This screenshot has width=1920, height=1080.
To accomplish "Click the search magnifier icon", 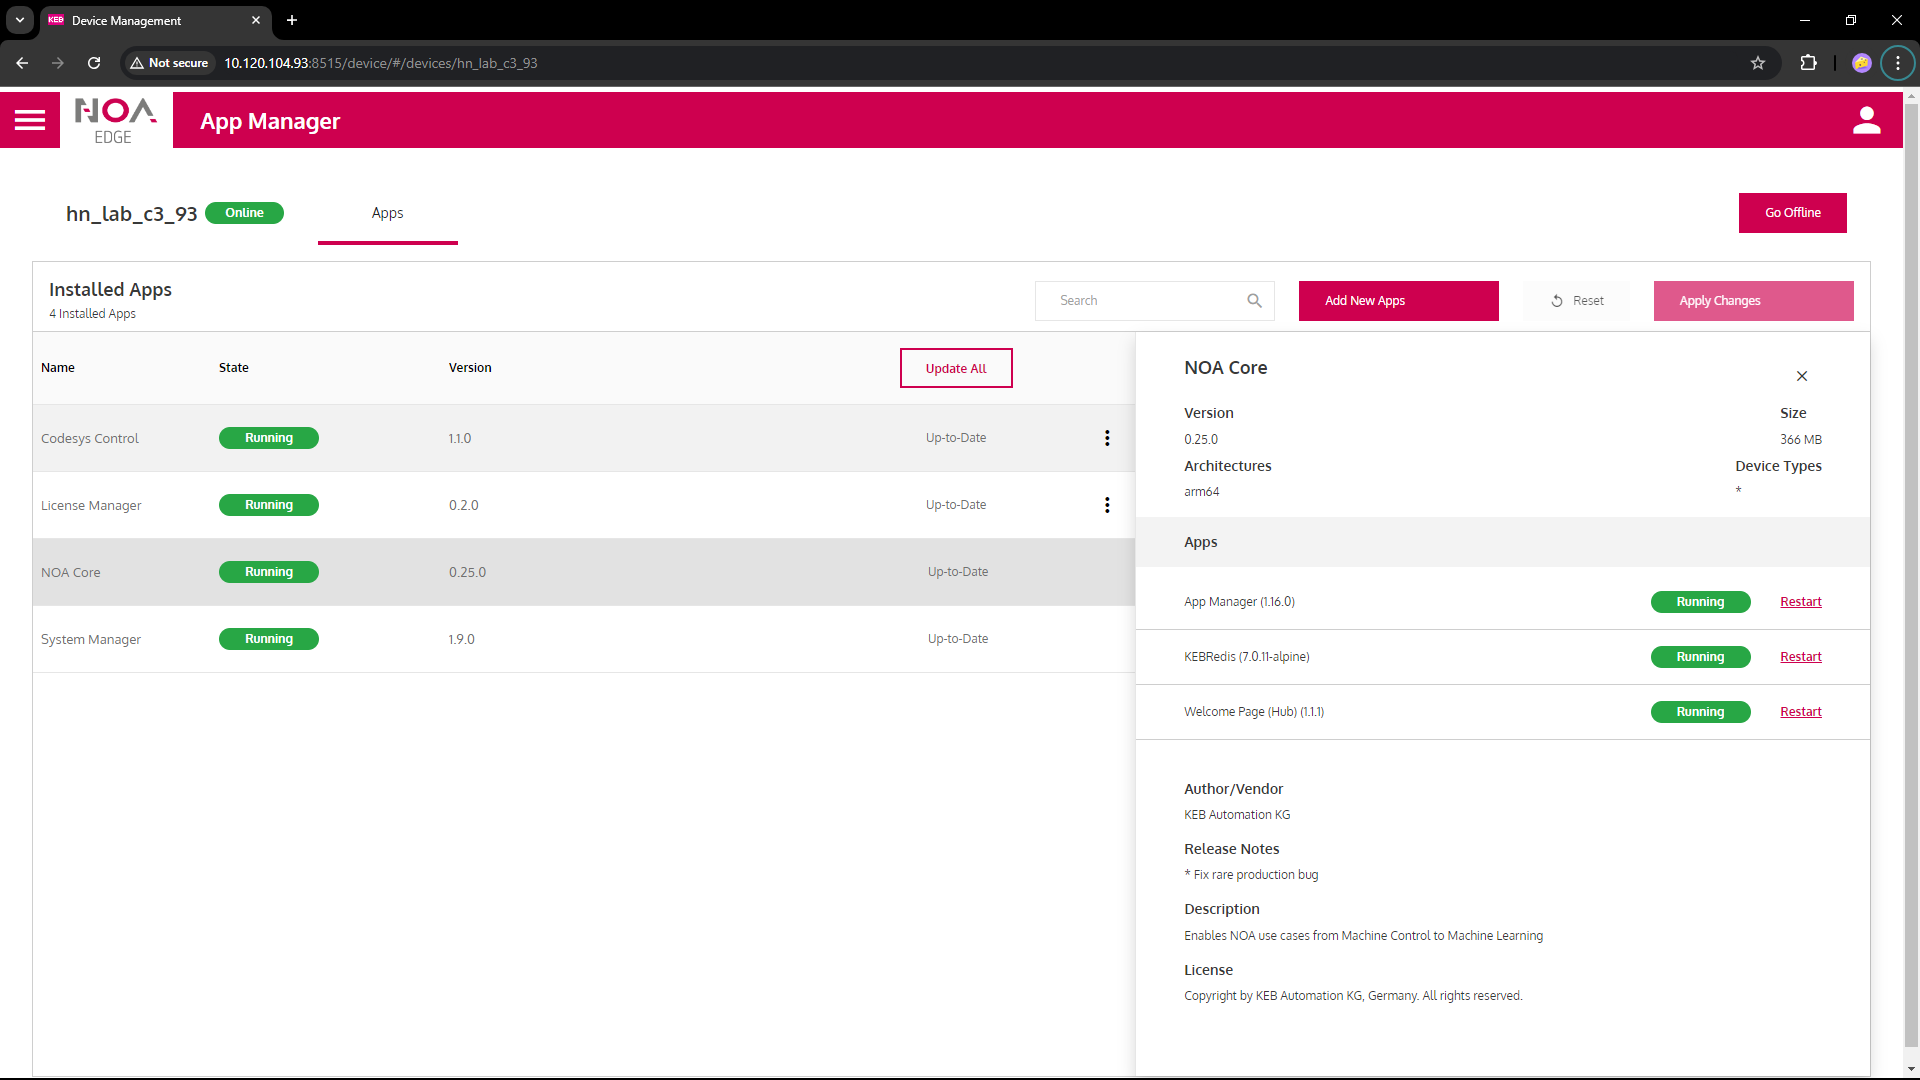I will click(1254, 301).
